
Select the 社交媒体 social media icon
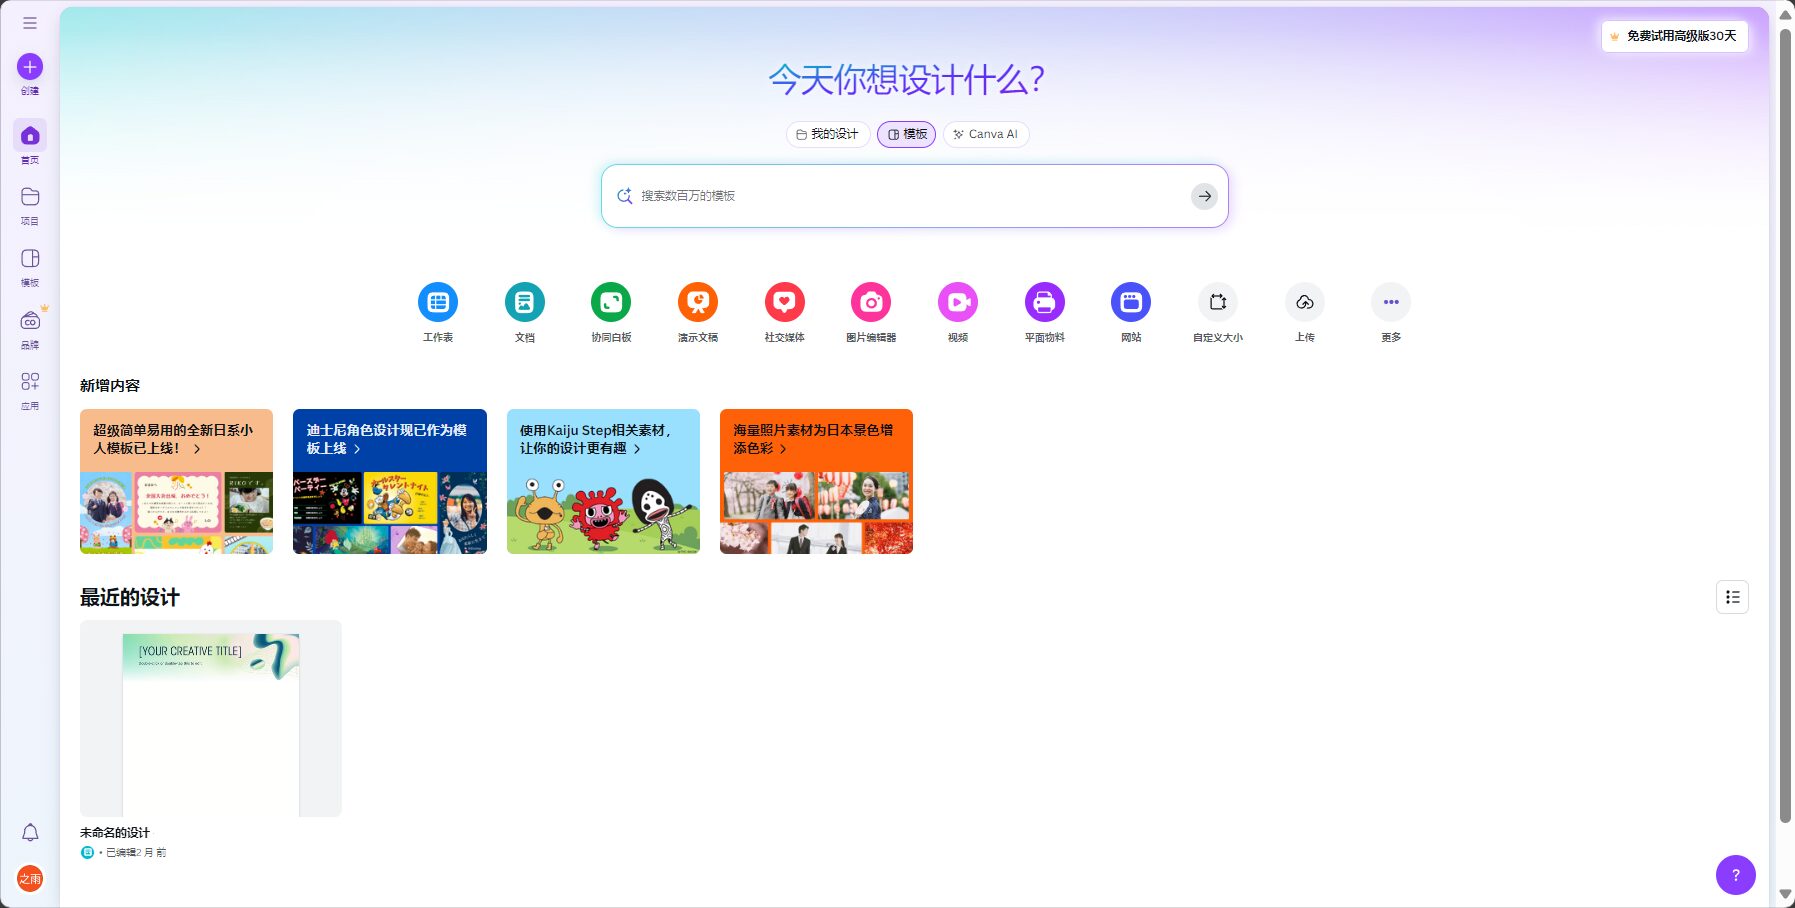(x=785, y=302)
